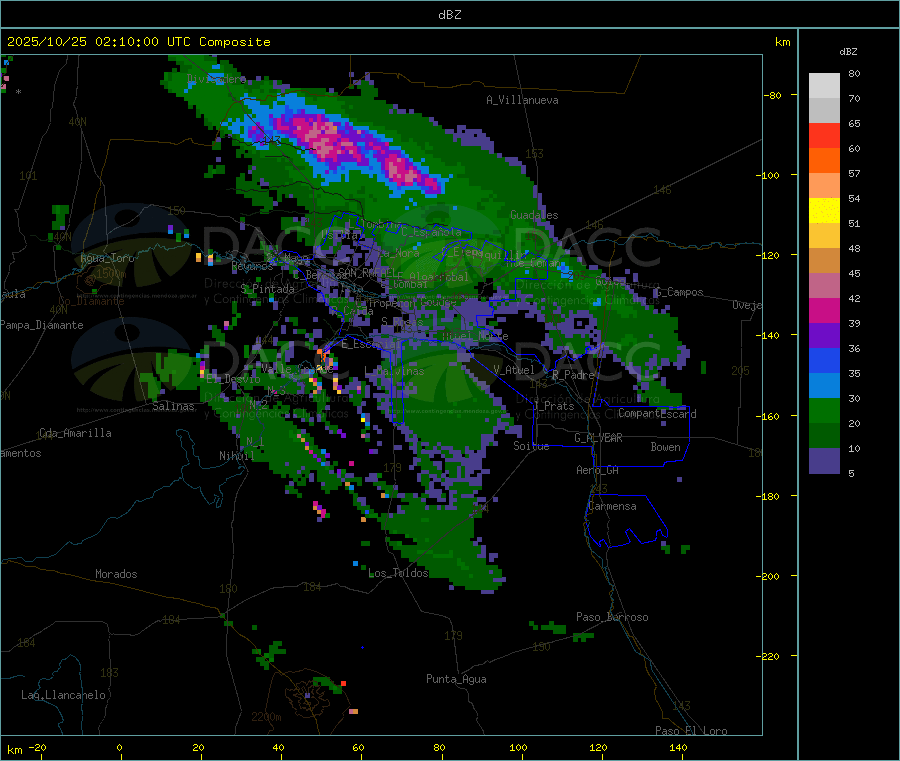Pick the white 70-80 dBZ legend band
This screenshot has height=761, width=900.
point(824,86)
